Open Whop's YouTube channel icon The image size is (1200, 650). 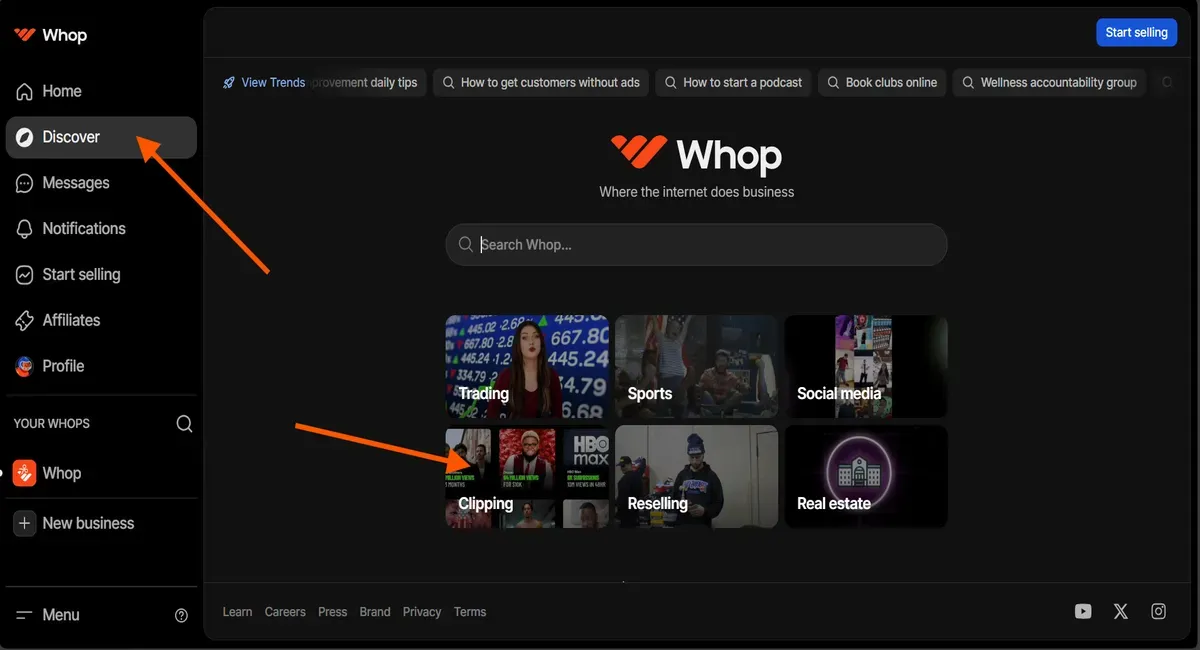point(1083,610)
